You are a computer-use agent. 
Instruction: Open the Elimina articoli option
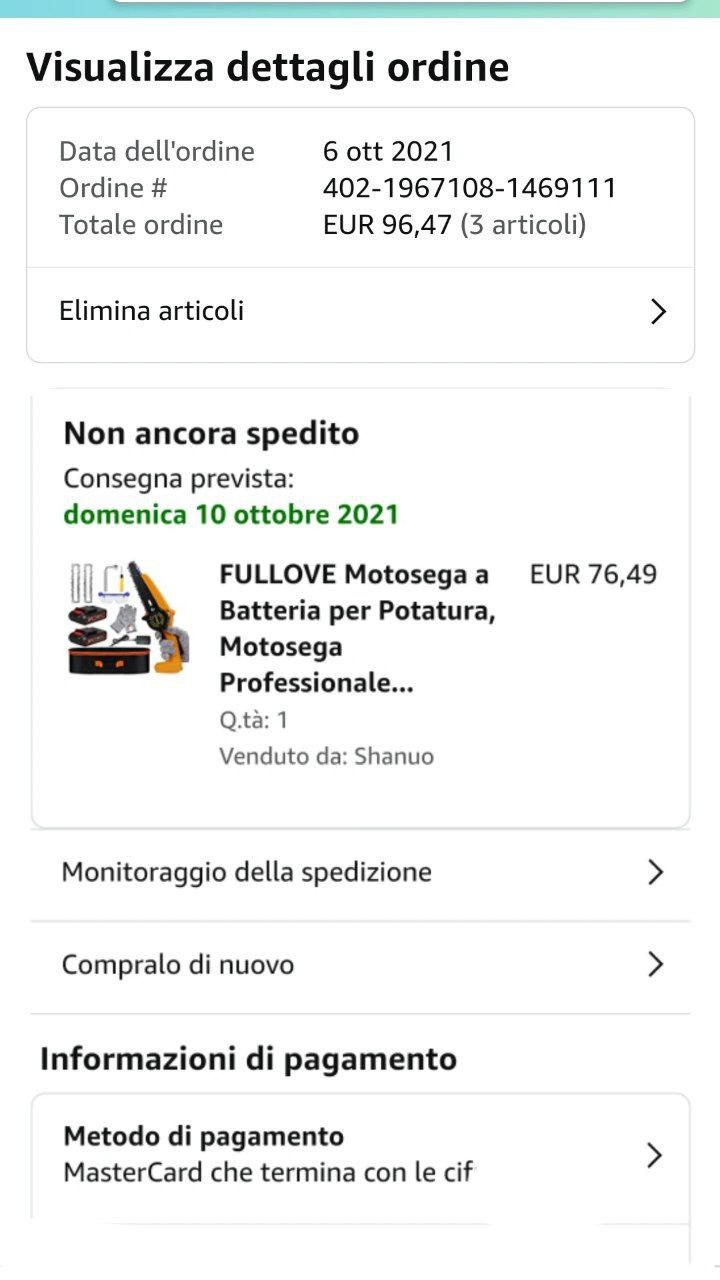[152, 311]
